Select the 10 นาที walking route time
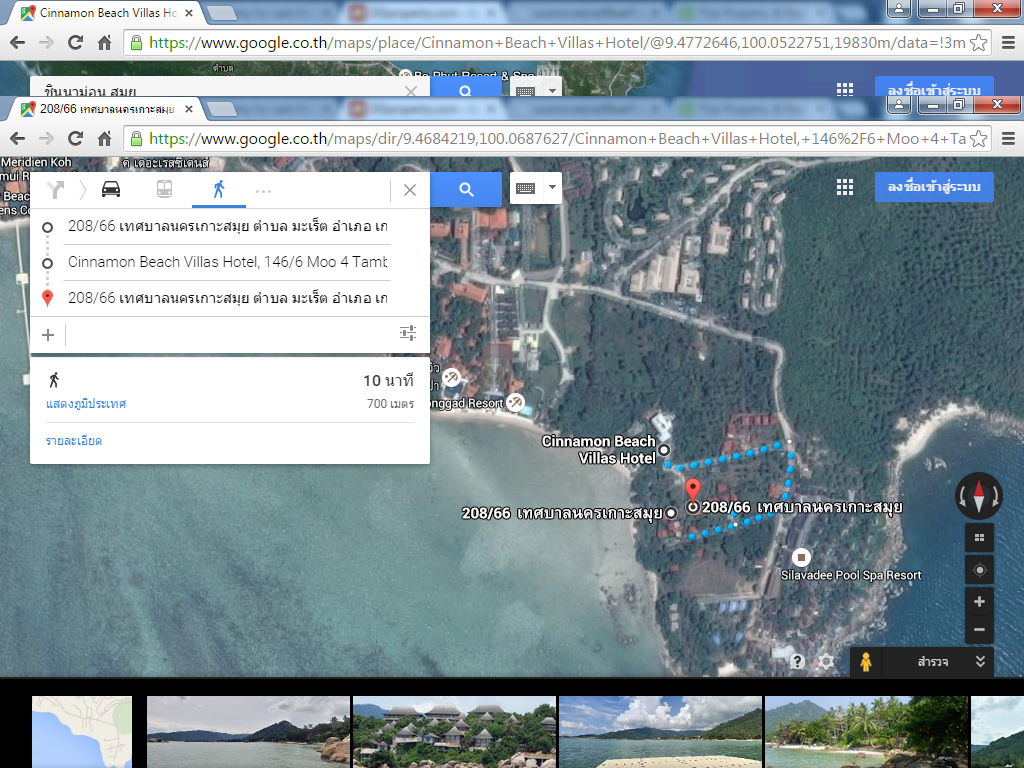Screen dimensions: 1024x768 click(389, 381)
